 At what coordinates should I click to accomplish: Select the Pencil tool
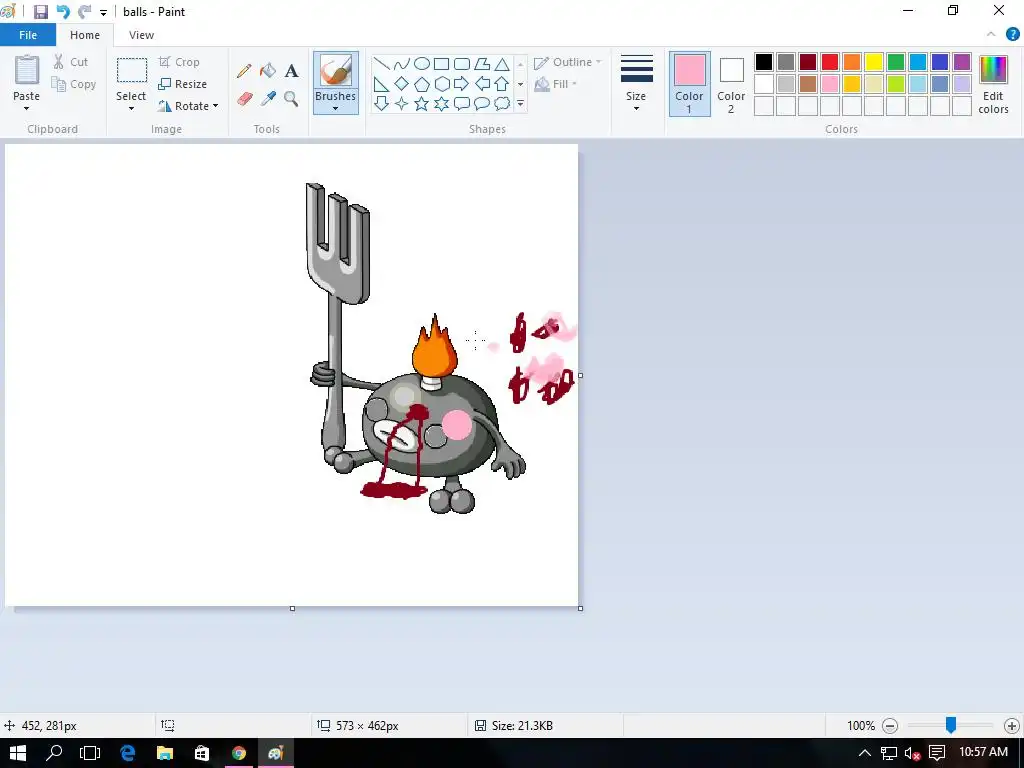pyautogui.click(x=244, y=71)
